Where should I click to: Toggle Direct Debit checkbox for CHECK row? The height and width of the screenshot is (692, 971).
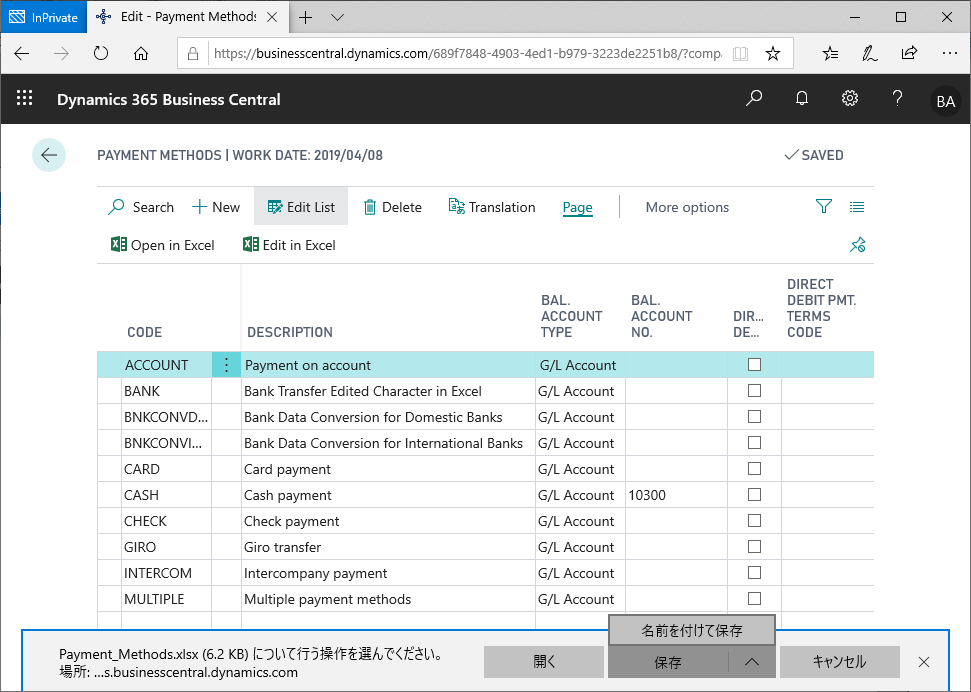[x=754, y=521]
